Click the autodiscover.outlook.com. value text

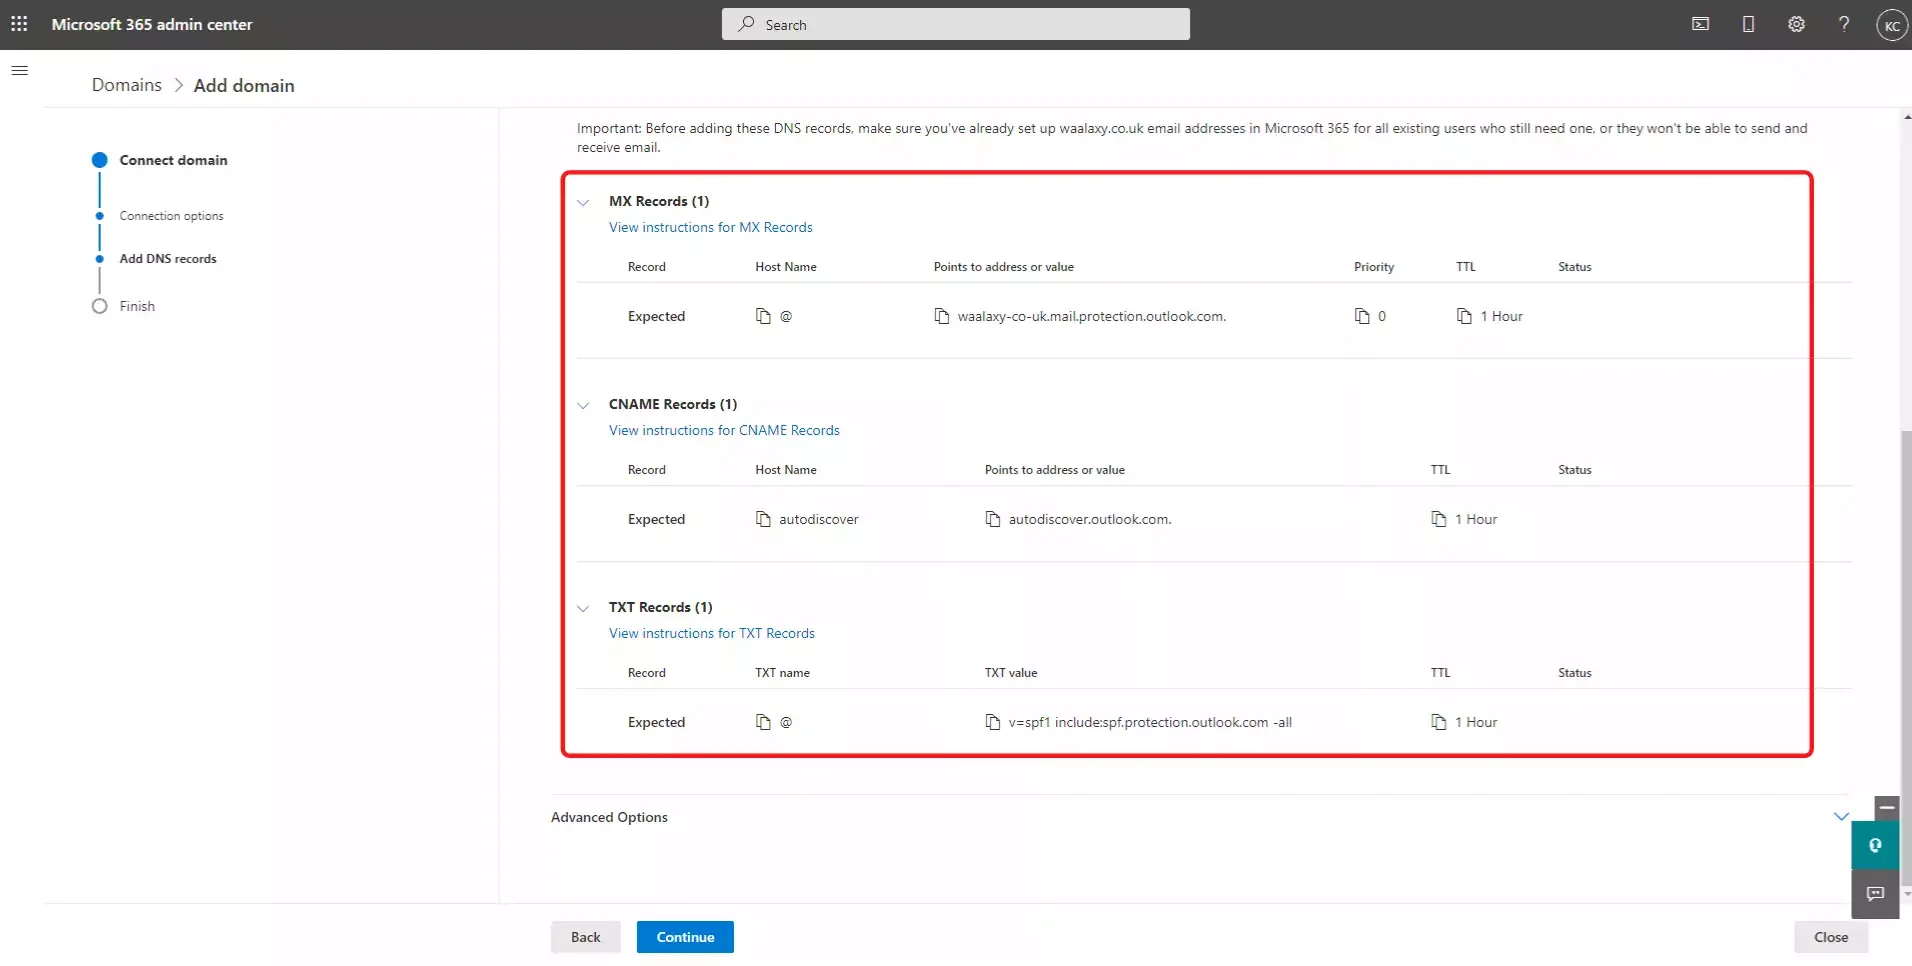coord(1090,519)
